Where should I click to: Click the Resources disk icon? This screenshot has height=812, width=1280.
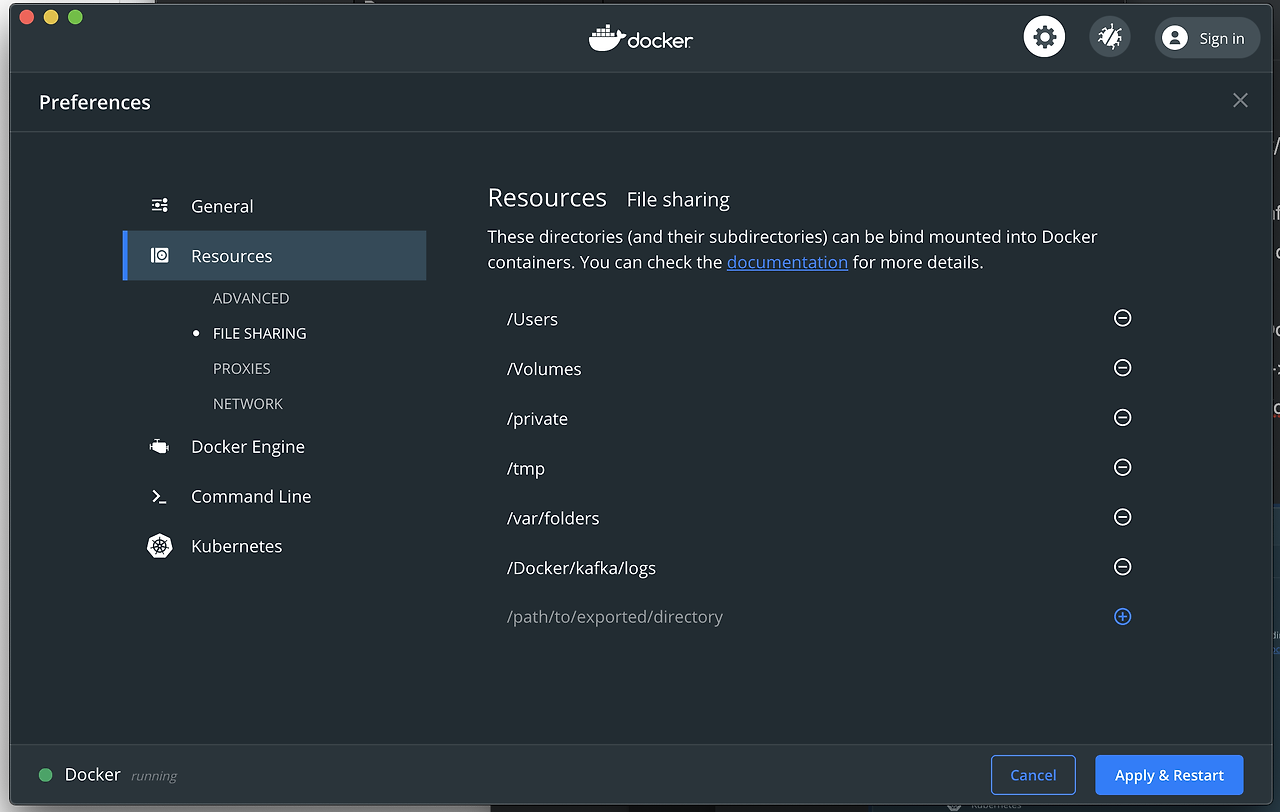pos(160,256)
